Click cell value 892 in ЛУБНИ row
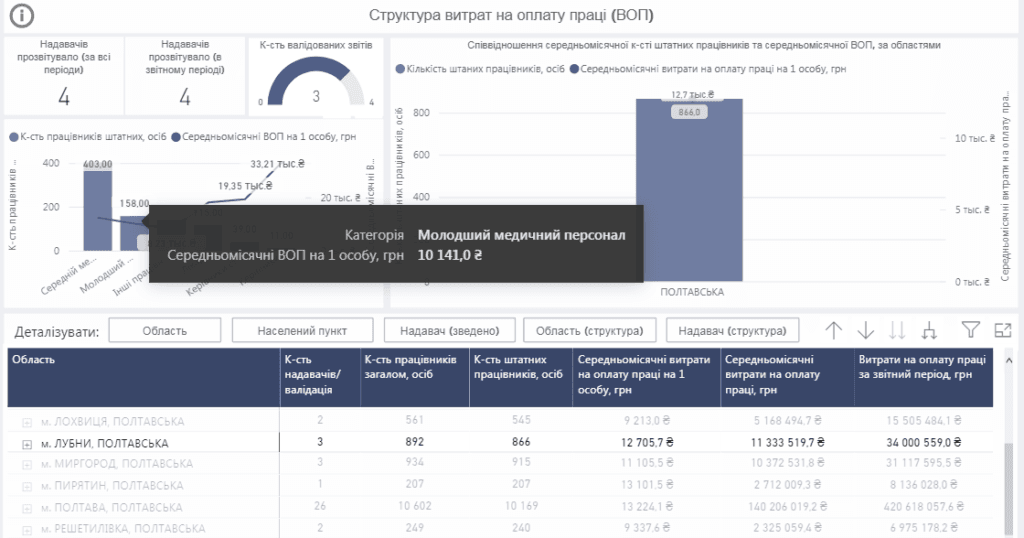 pyautogui.click(x=415, y=442)
